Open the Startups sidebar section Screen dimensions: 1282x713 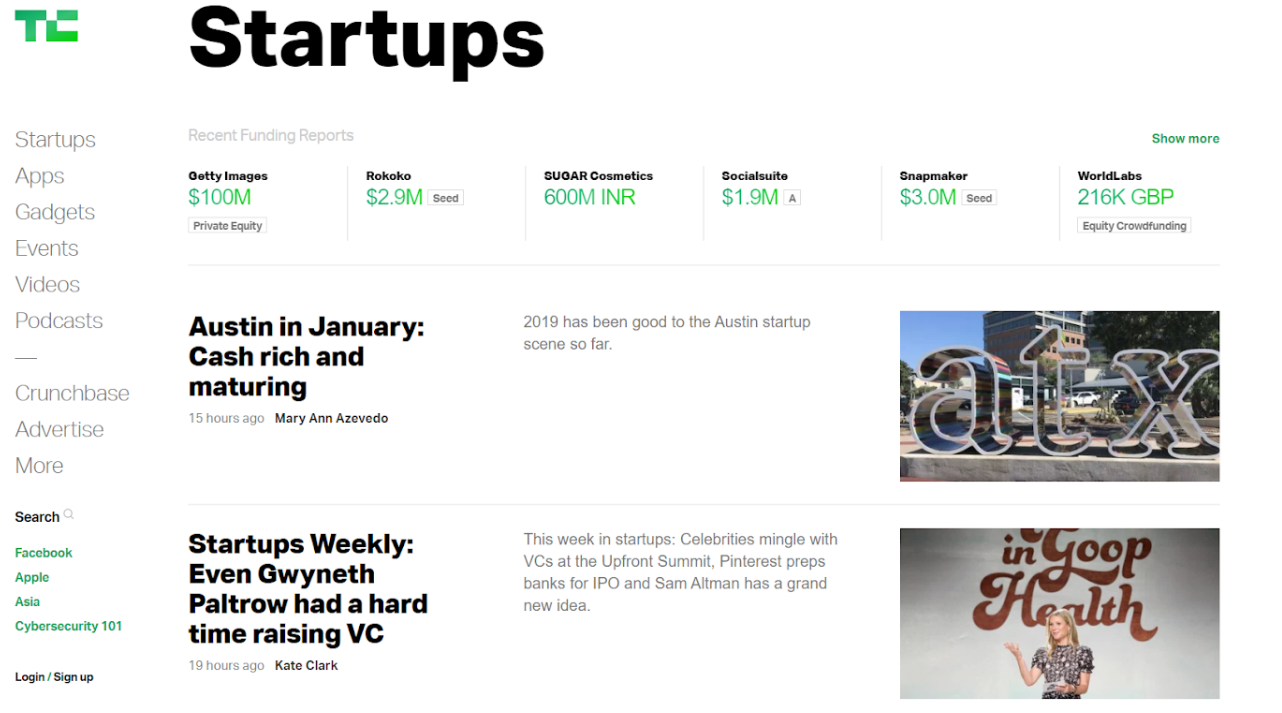pyautogui.click(x=55, y=140)
